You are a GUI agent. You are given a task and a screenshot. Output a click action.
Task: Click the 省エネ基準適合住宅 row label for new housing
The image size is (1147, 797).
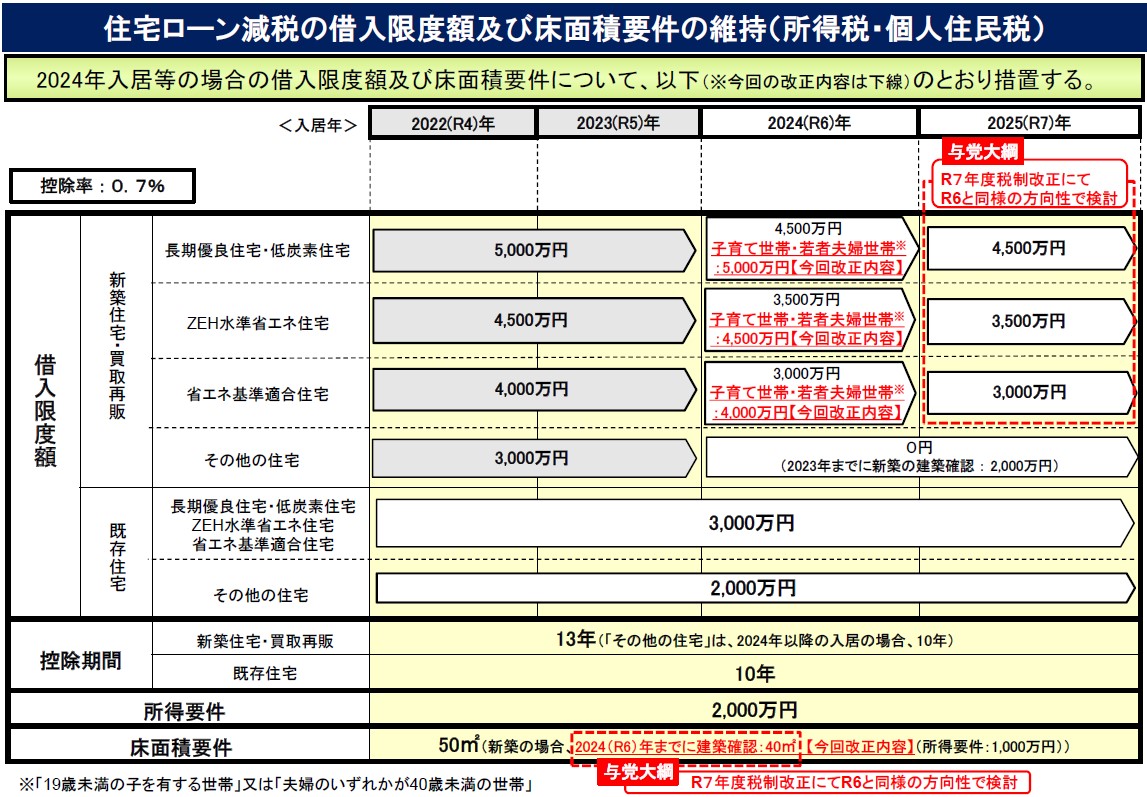tap(257, 394)
